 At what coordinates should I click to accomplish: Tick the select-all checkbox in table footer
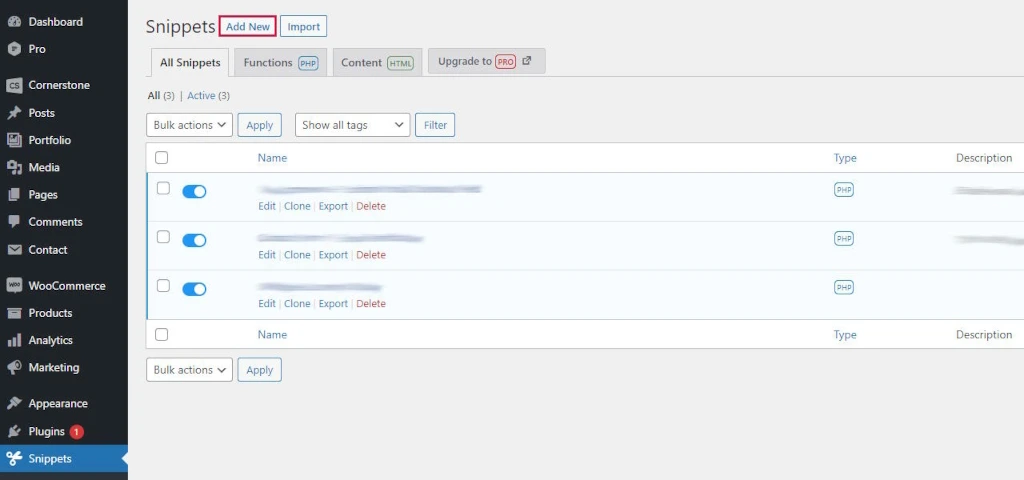pos(161,334)
